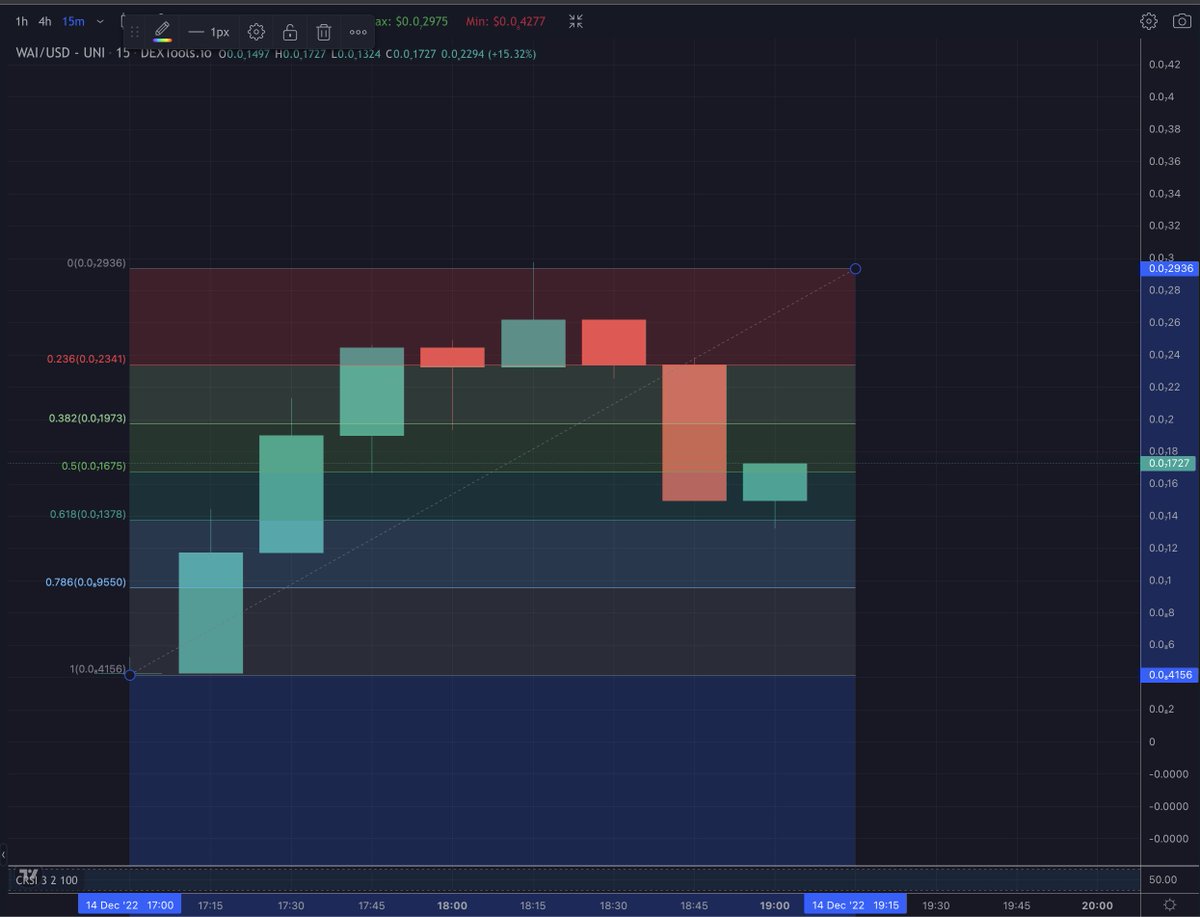Screen dimensions: 1200x917
Task: Grab the drawing toolbar drag handle
Action: tap(135, 32)
